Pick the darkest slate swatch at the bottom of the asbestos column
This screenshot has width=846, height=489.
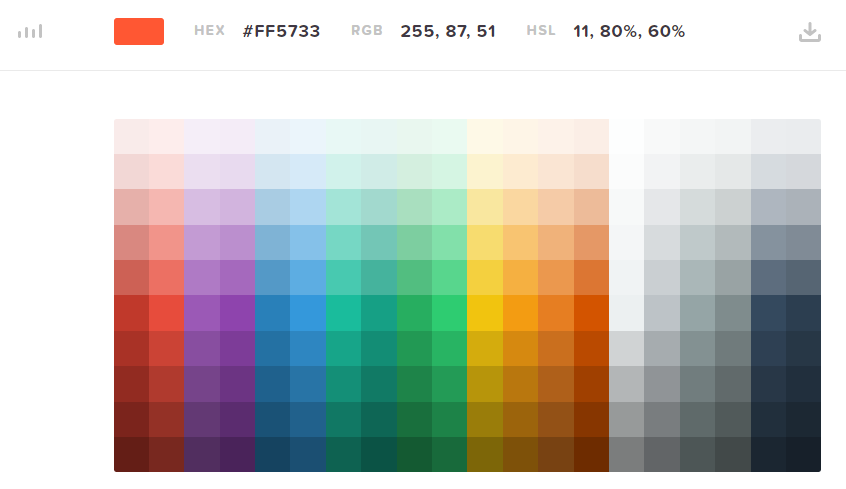733,454
